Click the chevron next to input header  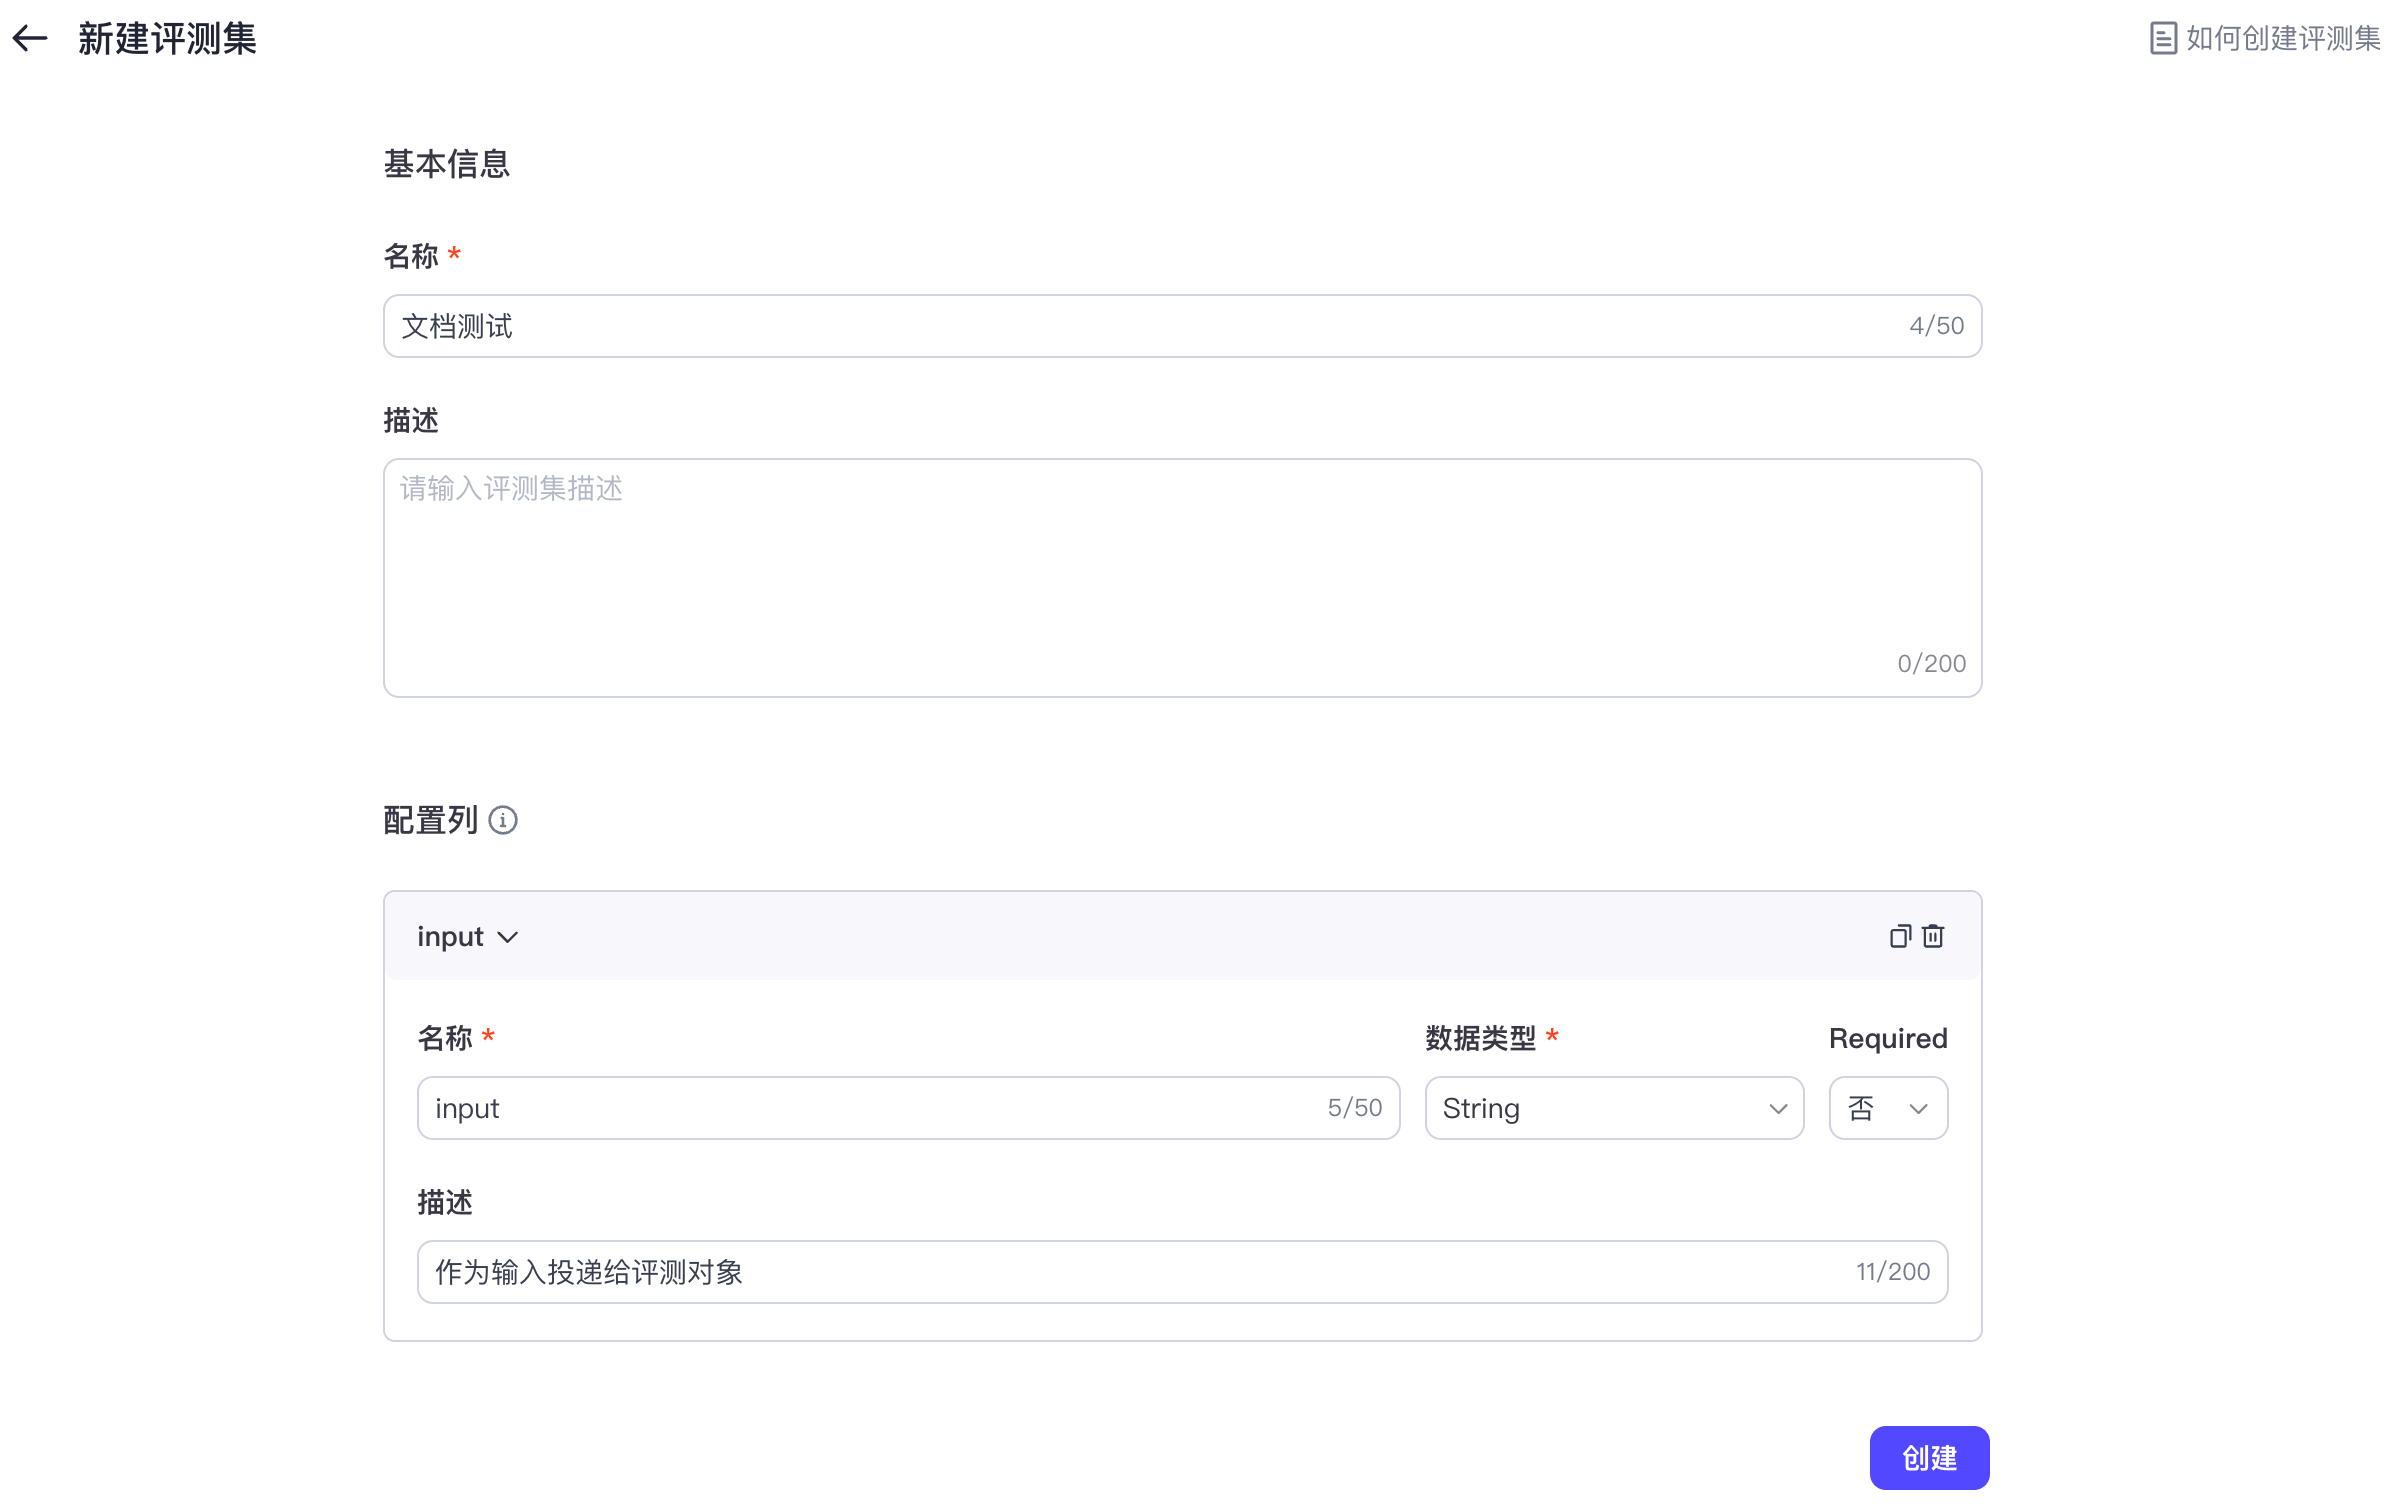508,937
